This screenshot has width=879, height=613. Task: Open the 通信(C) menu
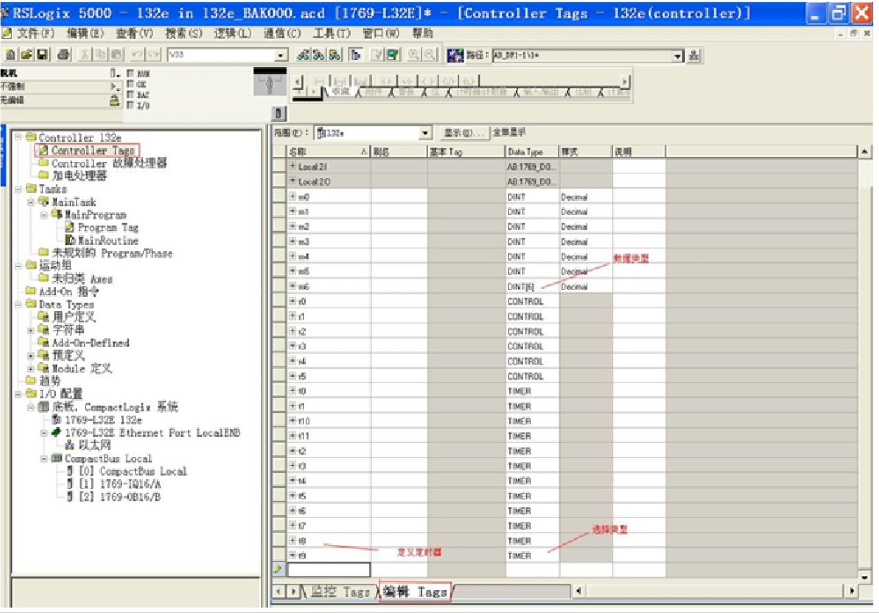(282, 33)
